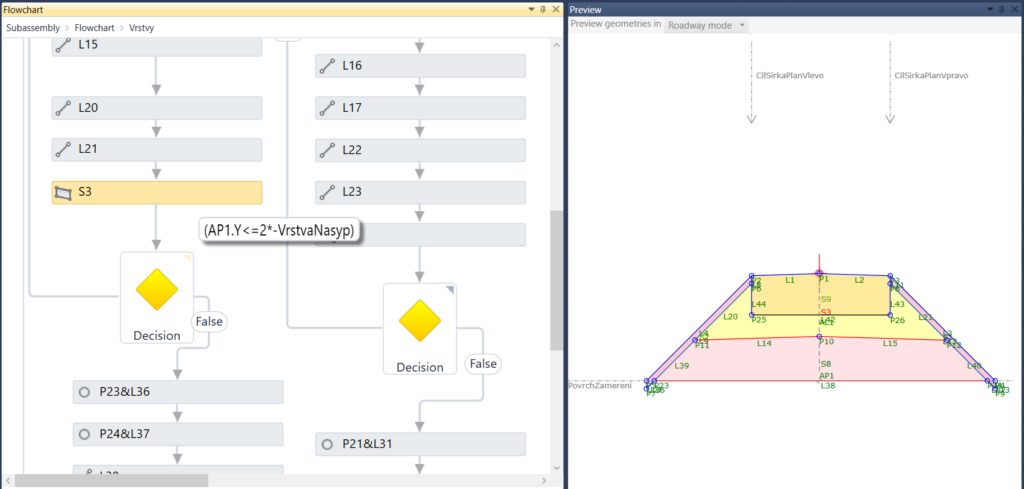
Task: Click the Flowchart horizontal scrollbar thumb
Action: (x=112, y=481)
